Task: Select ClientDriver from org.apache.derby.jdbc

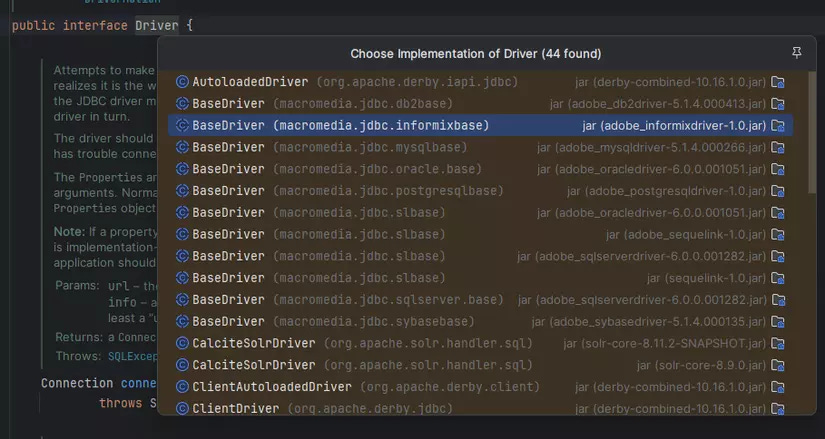Action: [x=480, y=408]
